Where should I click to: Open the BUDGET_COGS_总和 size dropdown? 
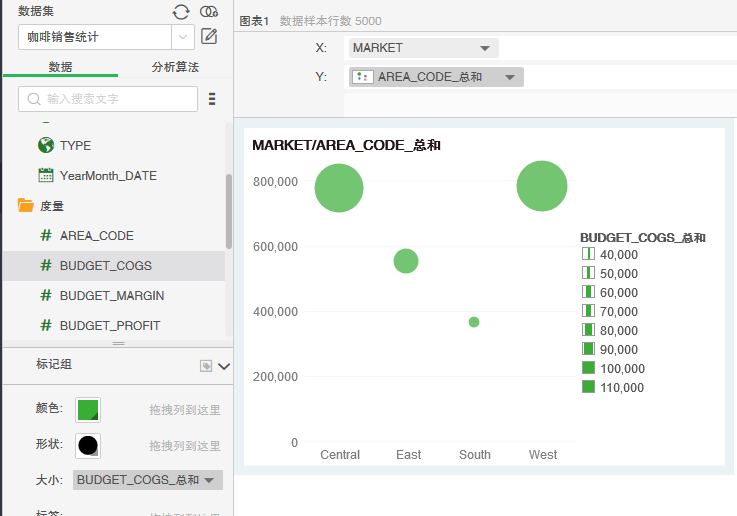[209, 481]
